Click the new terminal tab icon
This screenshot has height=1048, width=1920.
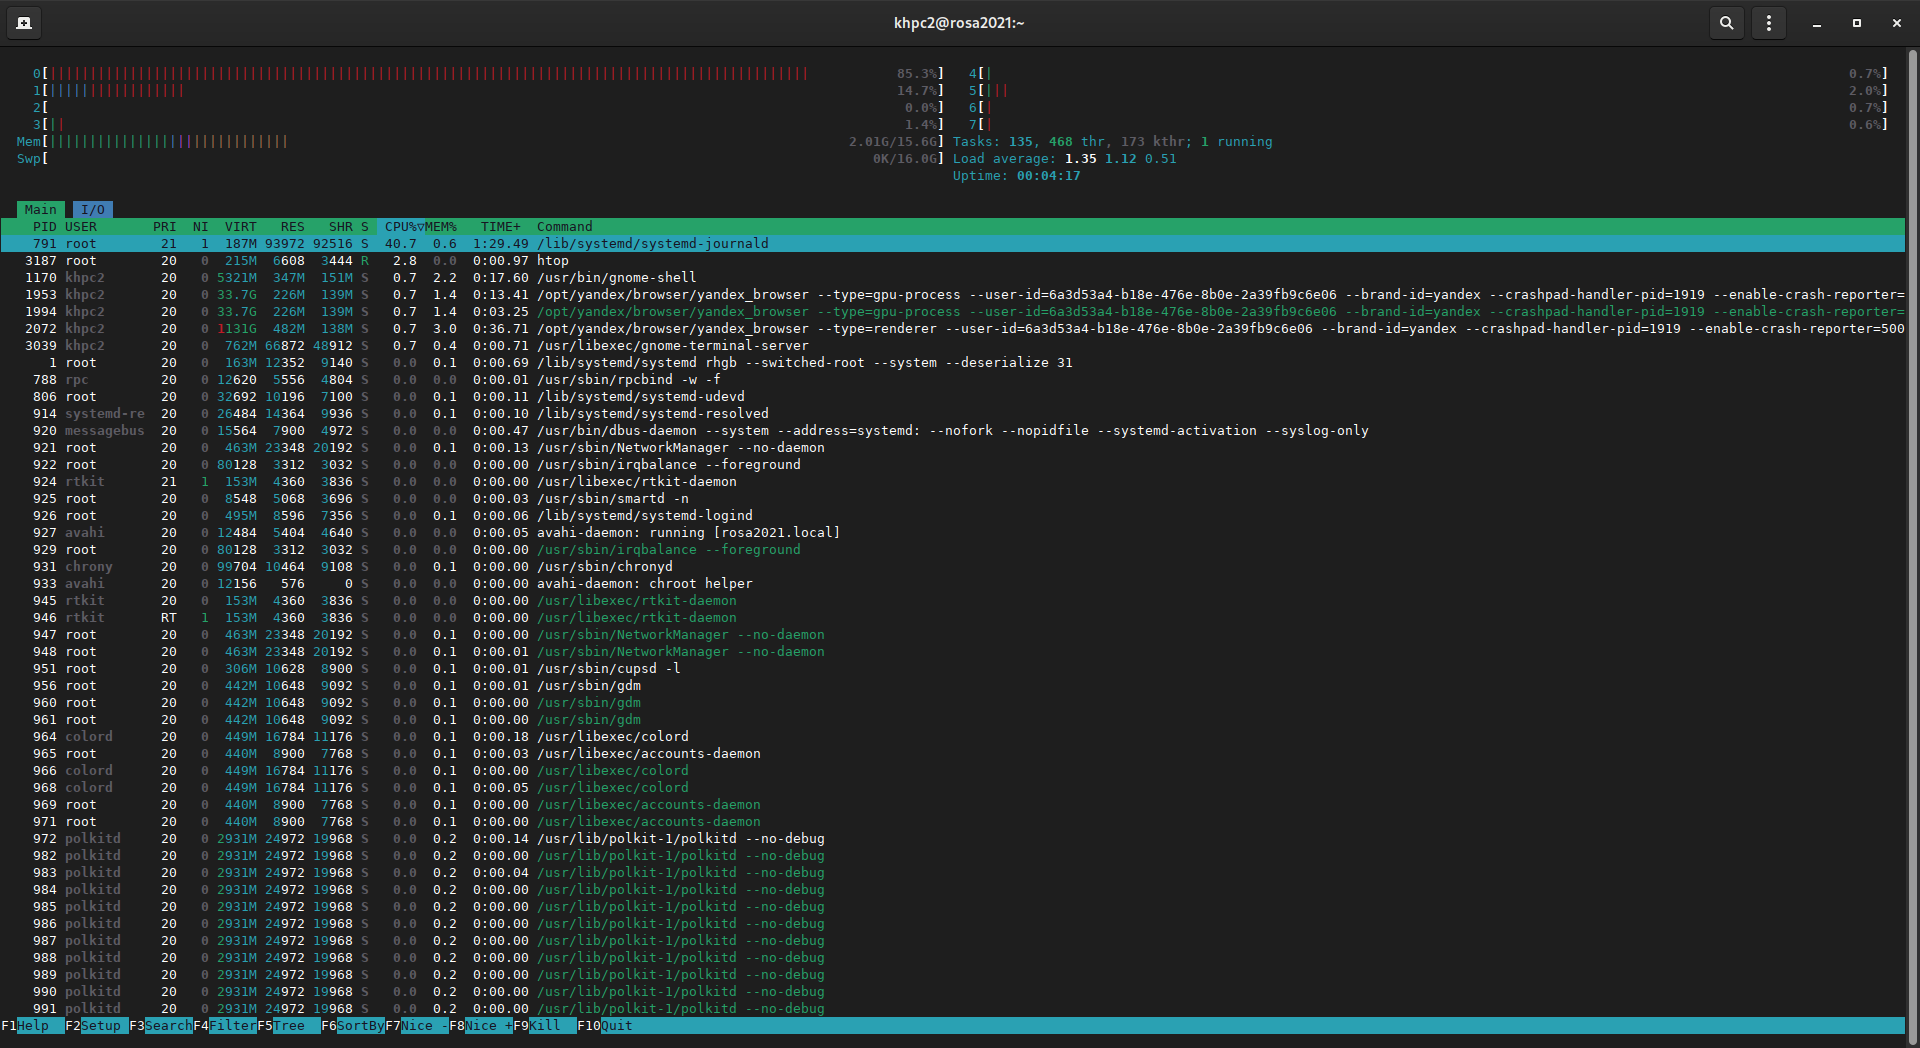24,23
